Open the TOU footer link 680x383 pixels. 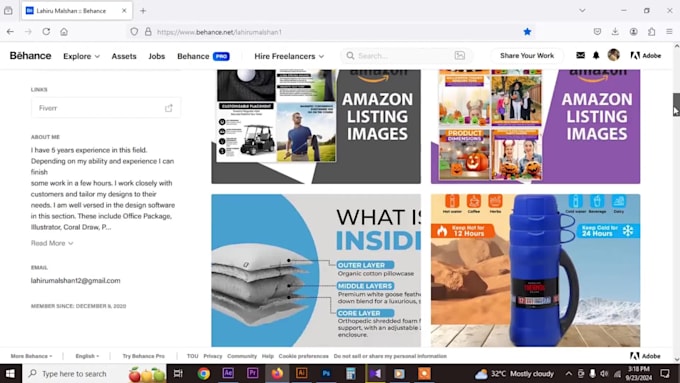[193, 356]
